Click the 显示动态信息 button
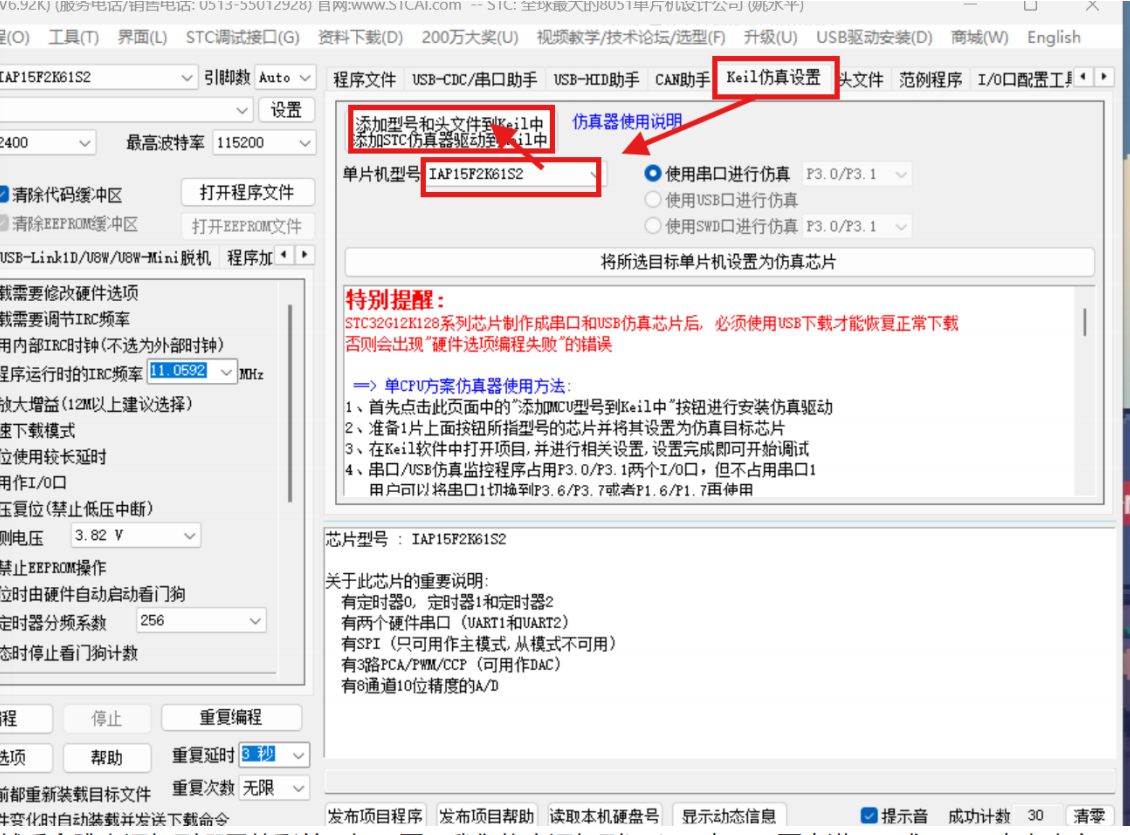Image resolution: width=1130 pixels, height=835 pixels. [729, 816]
